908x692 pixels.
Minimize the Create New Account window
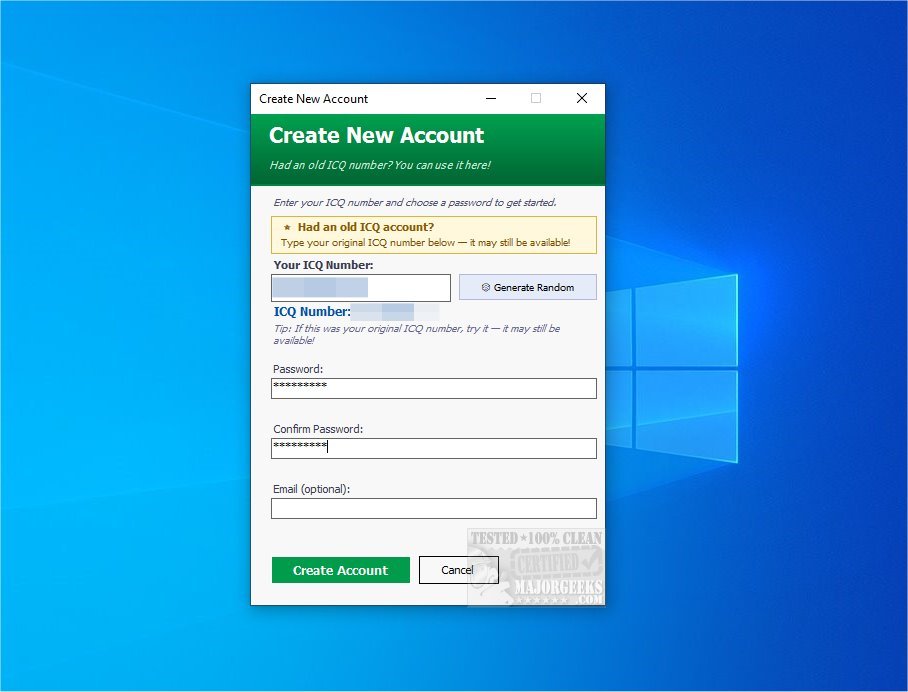coord(491,98)
